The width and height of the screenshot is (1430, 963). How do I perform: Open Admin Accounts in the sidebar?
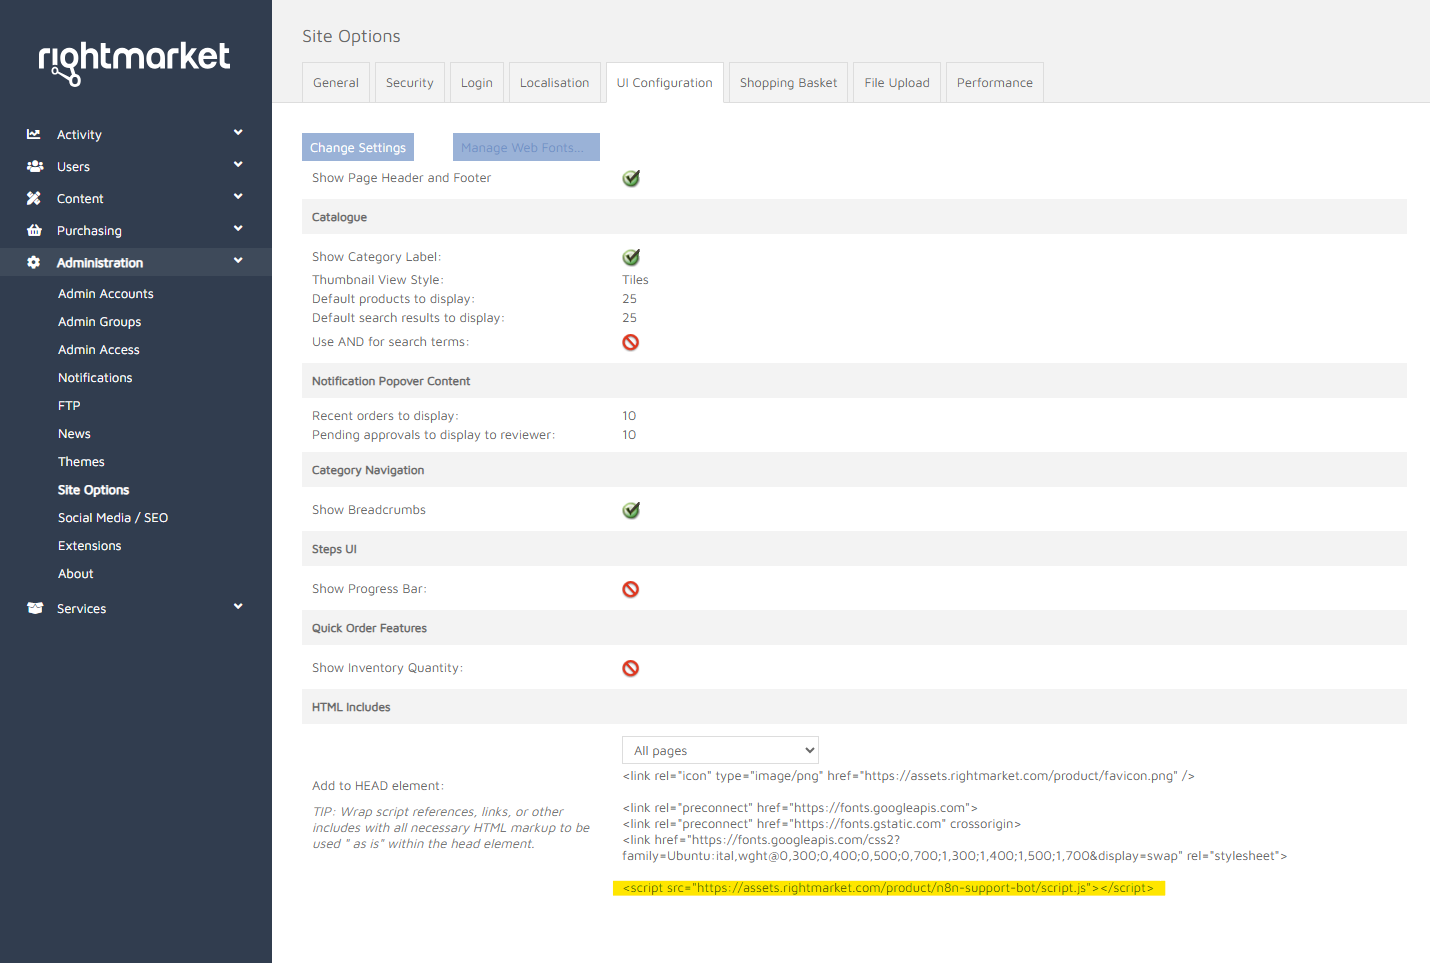click(x=106, y=294)
